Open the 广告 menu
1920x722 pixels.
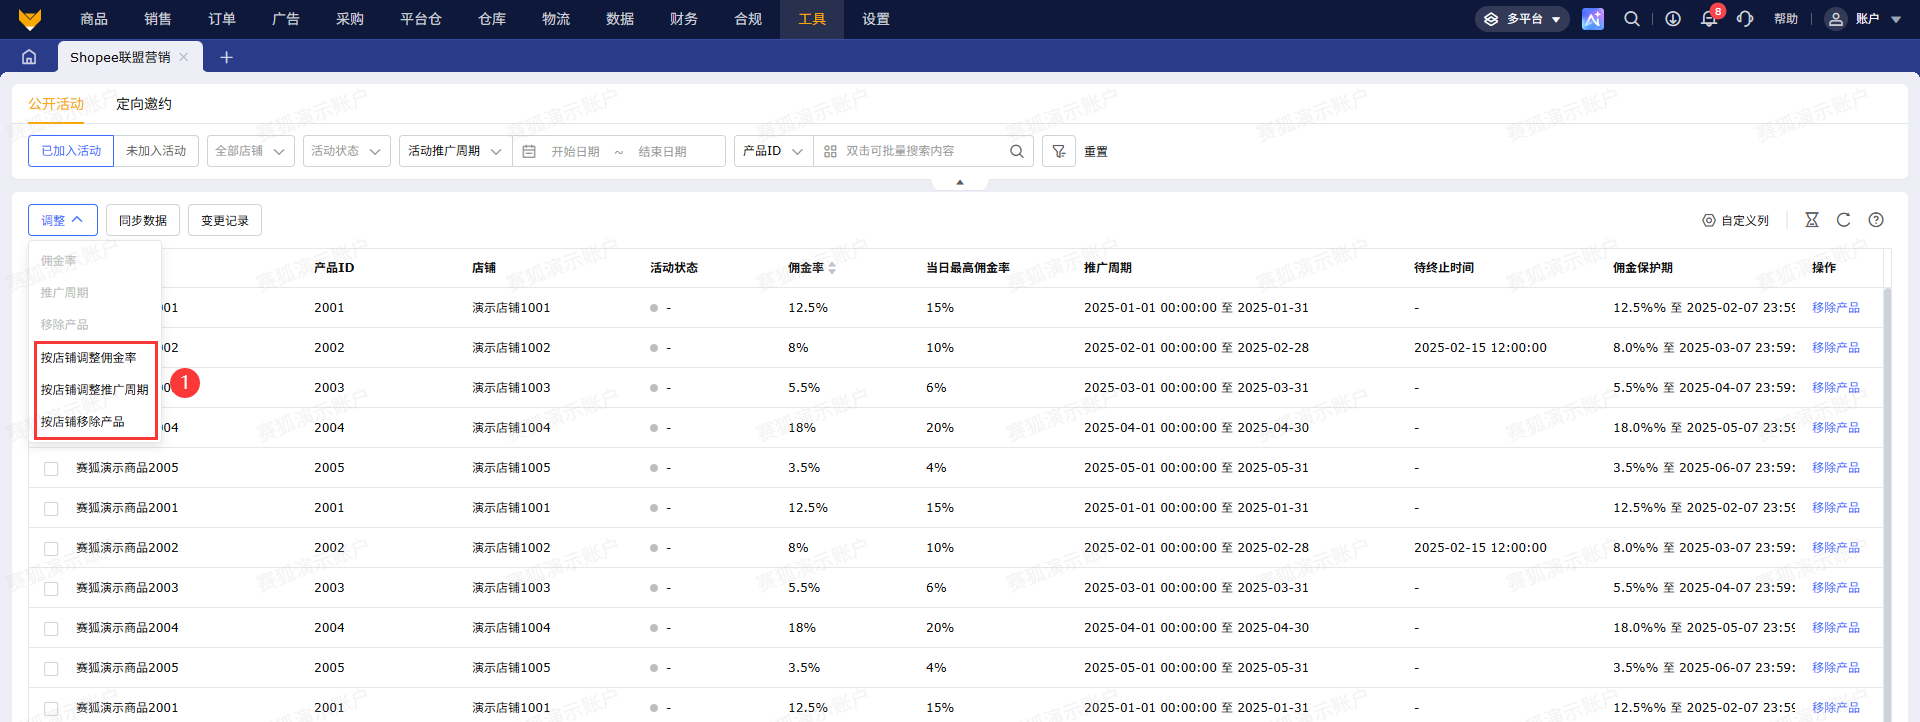coord(286,19)
